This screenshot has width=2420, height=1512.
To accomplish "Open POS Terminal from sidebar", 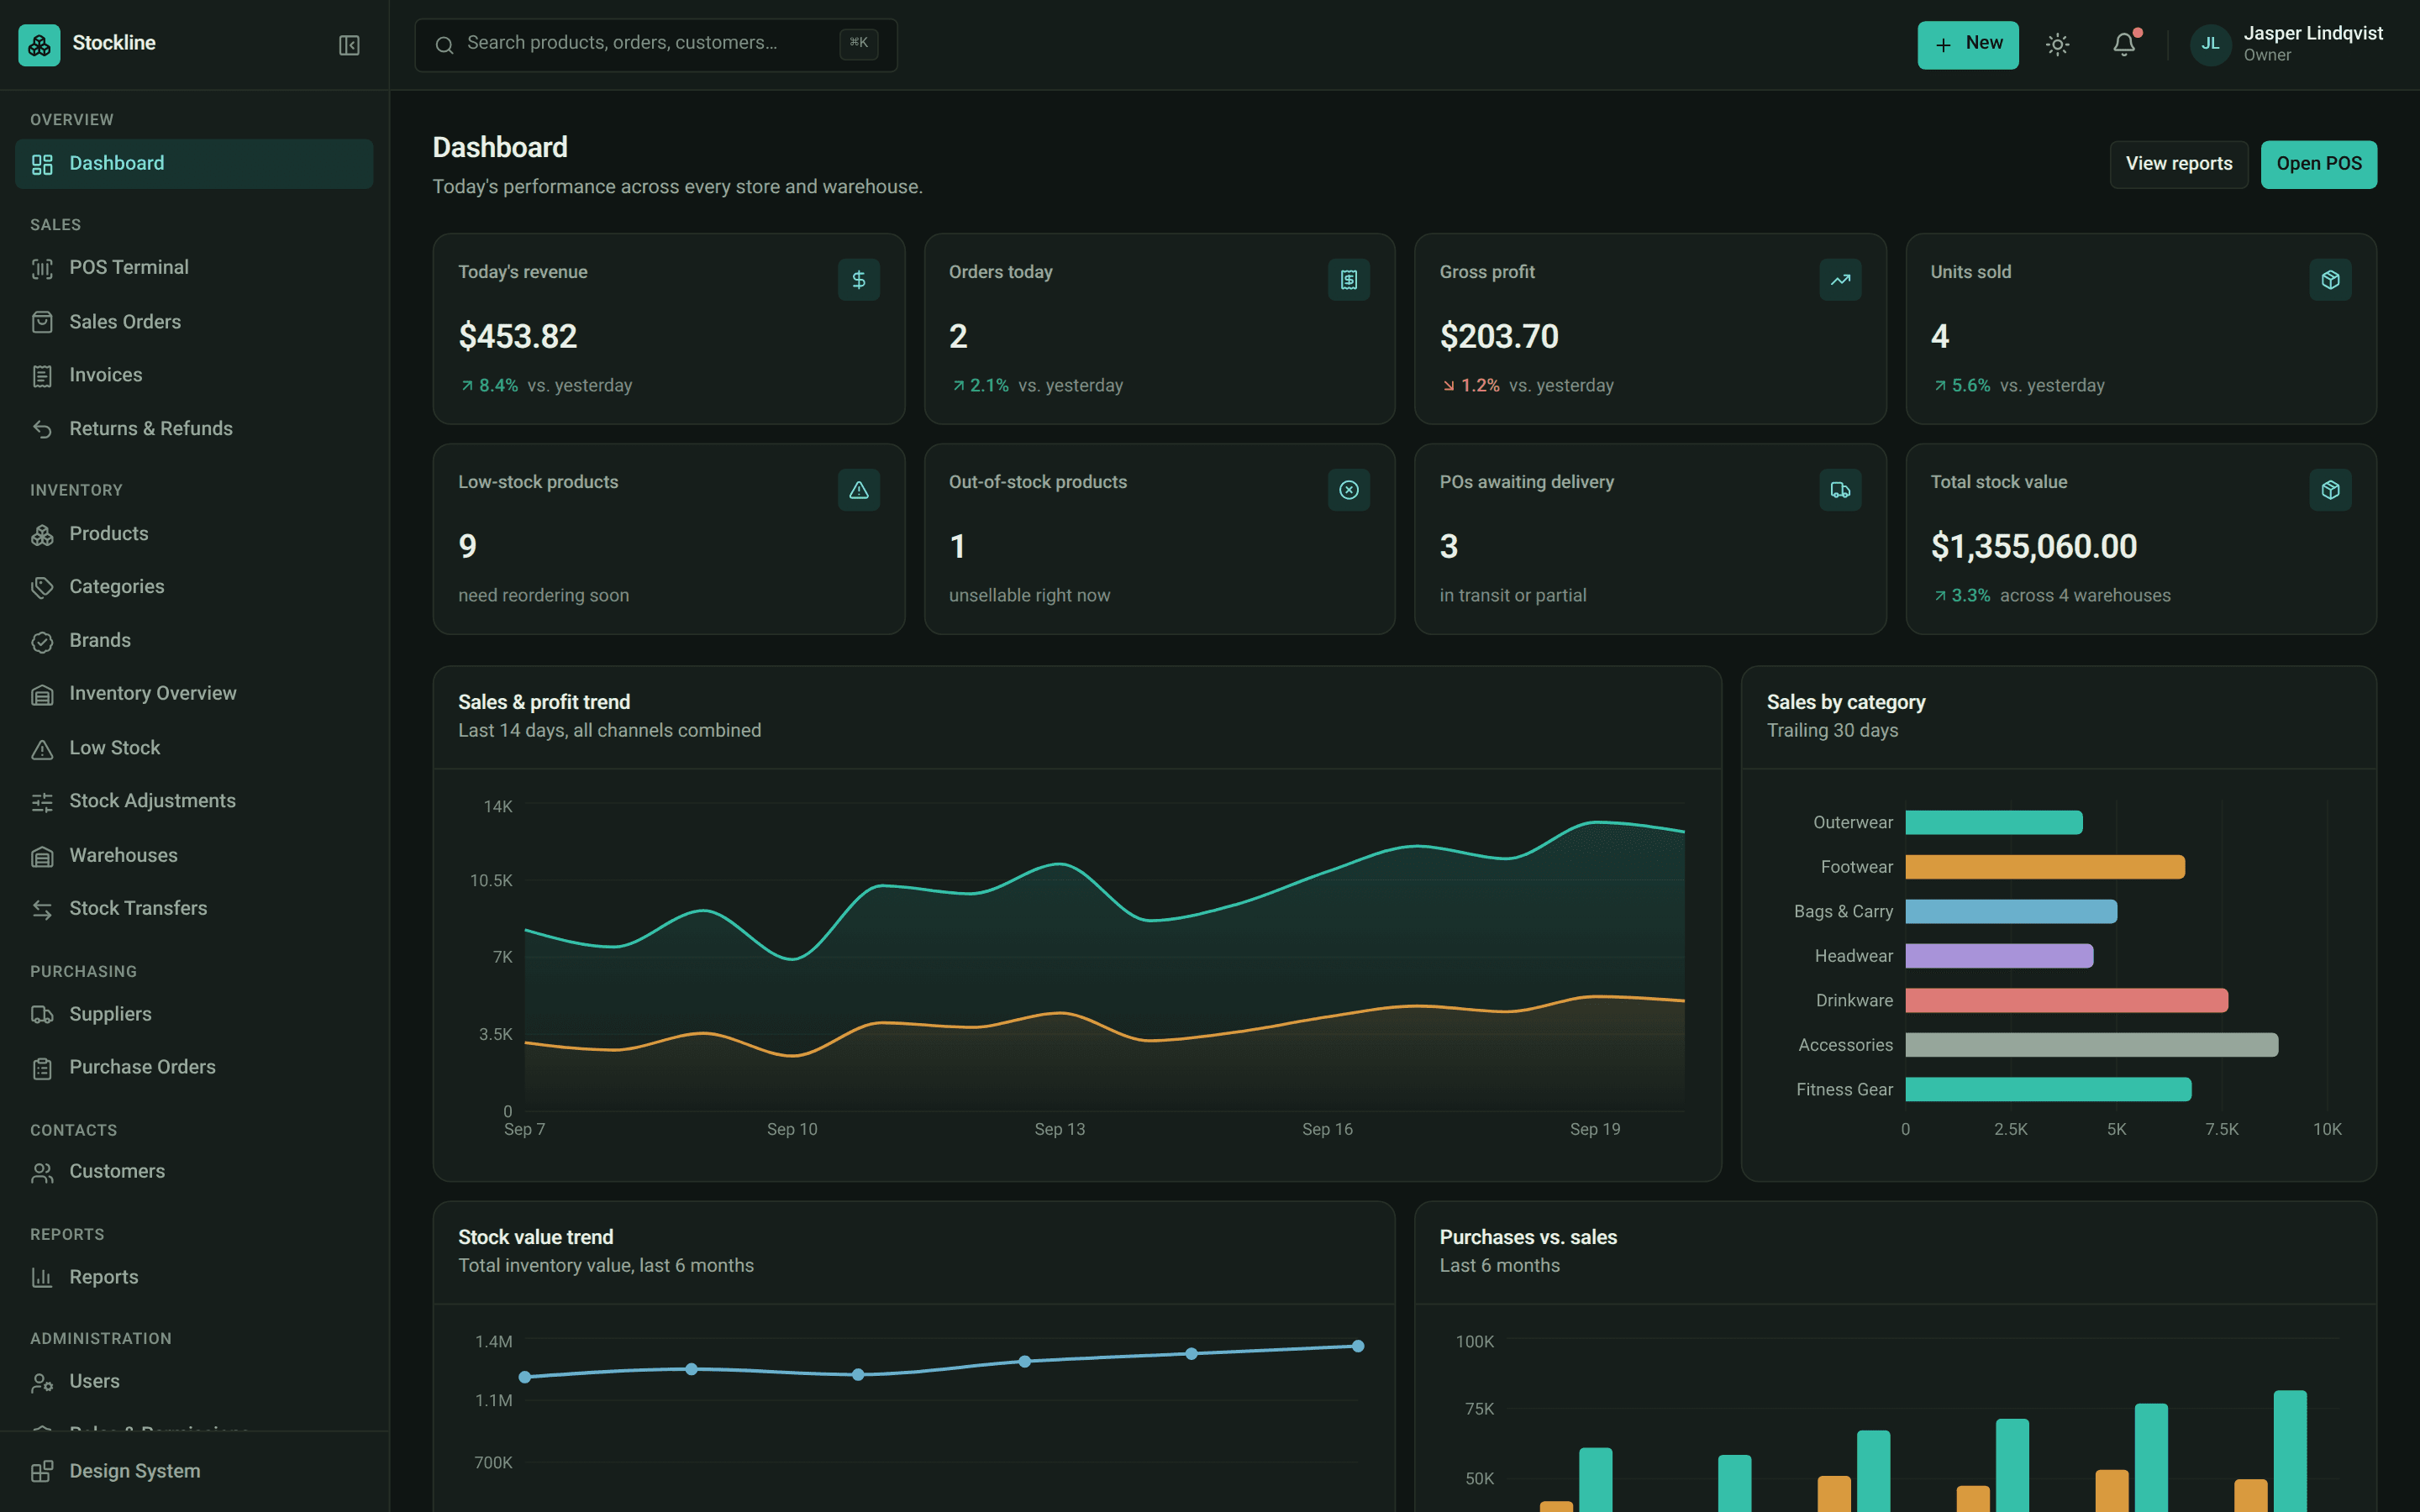I will [194, 268].
